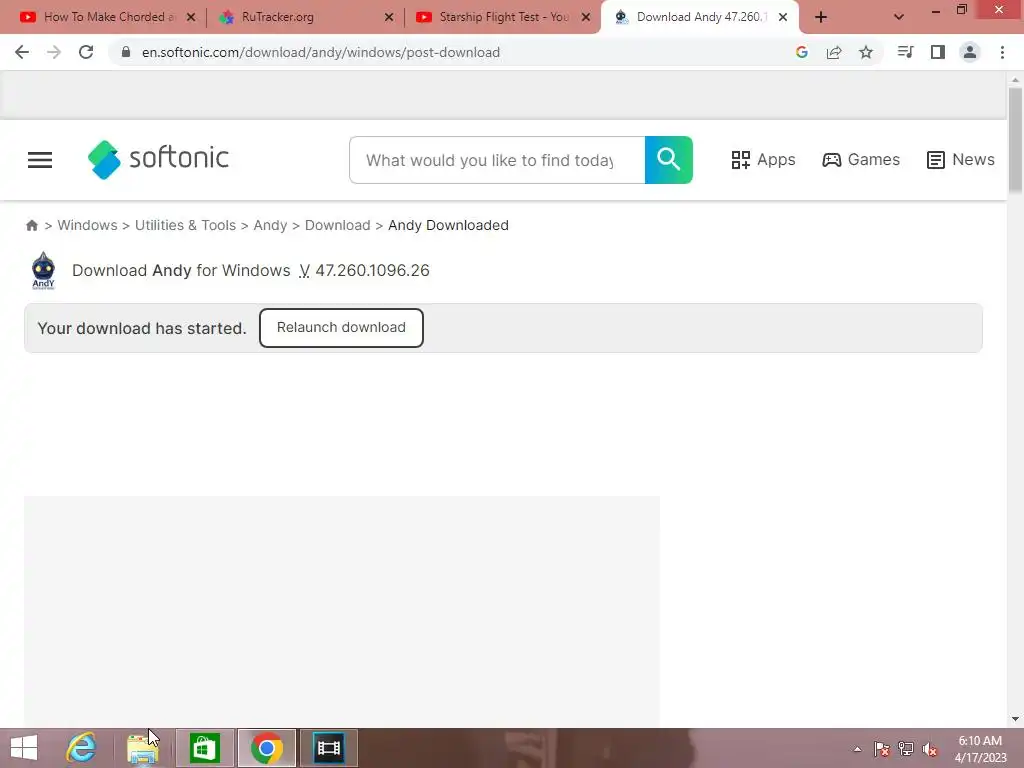
Task: Close the RuTracker.org tab
Action: pos(389,17)
